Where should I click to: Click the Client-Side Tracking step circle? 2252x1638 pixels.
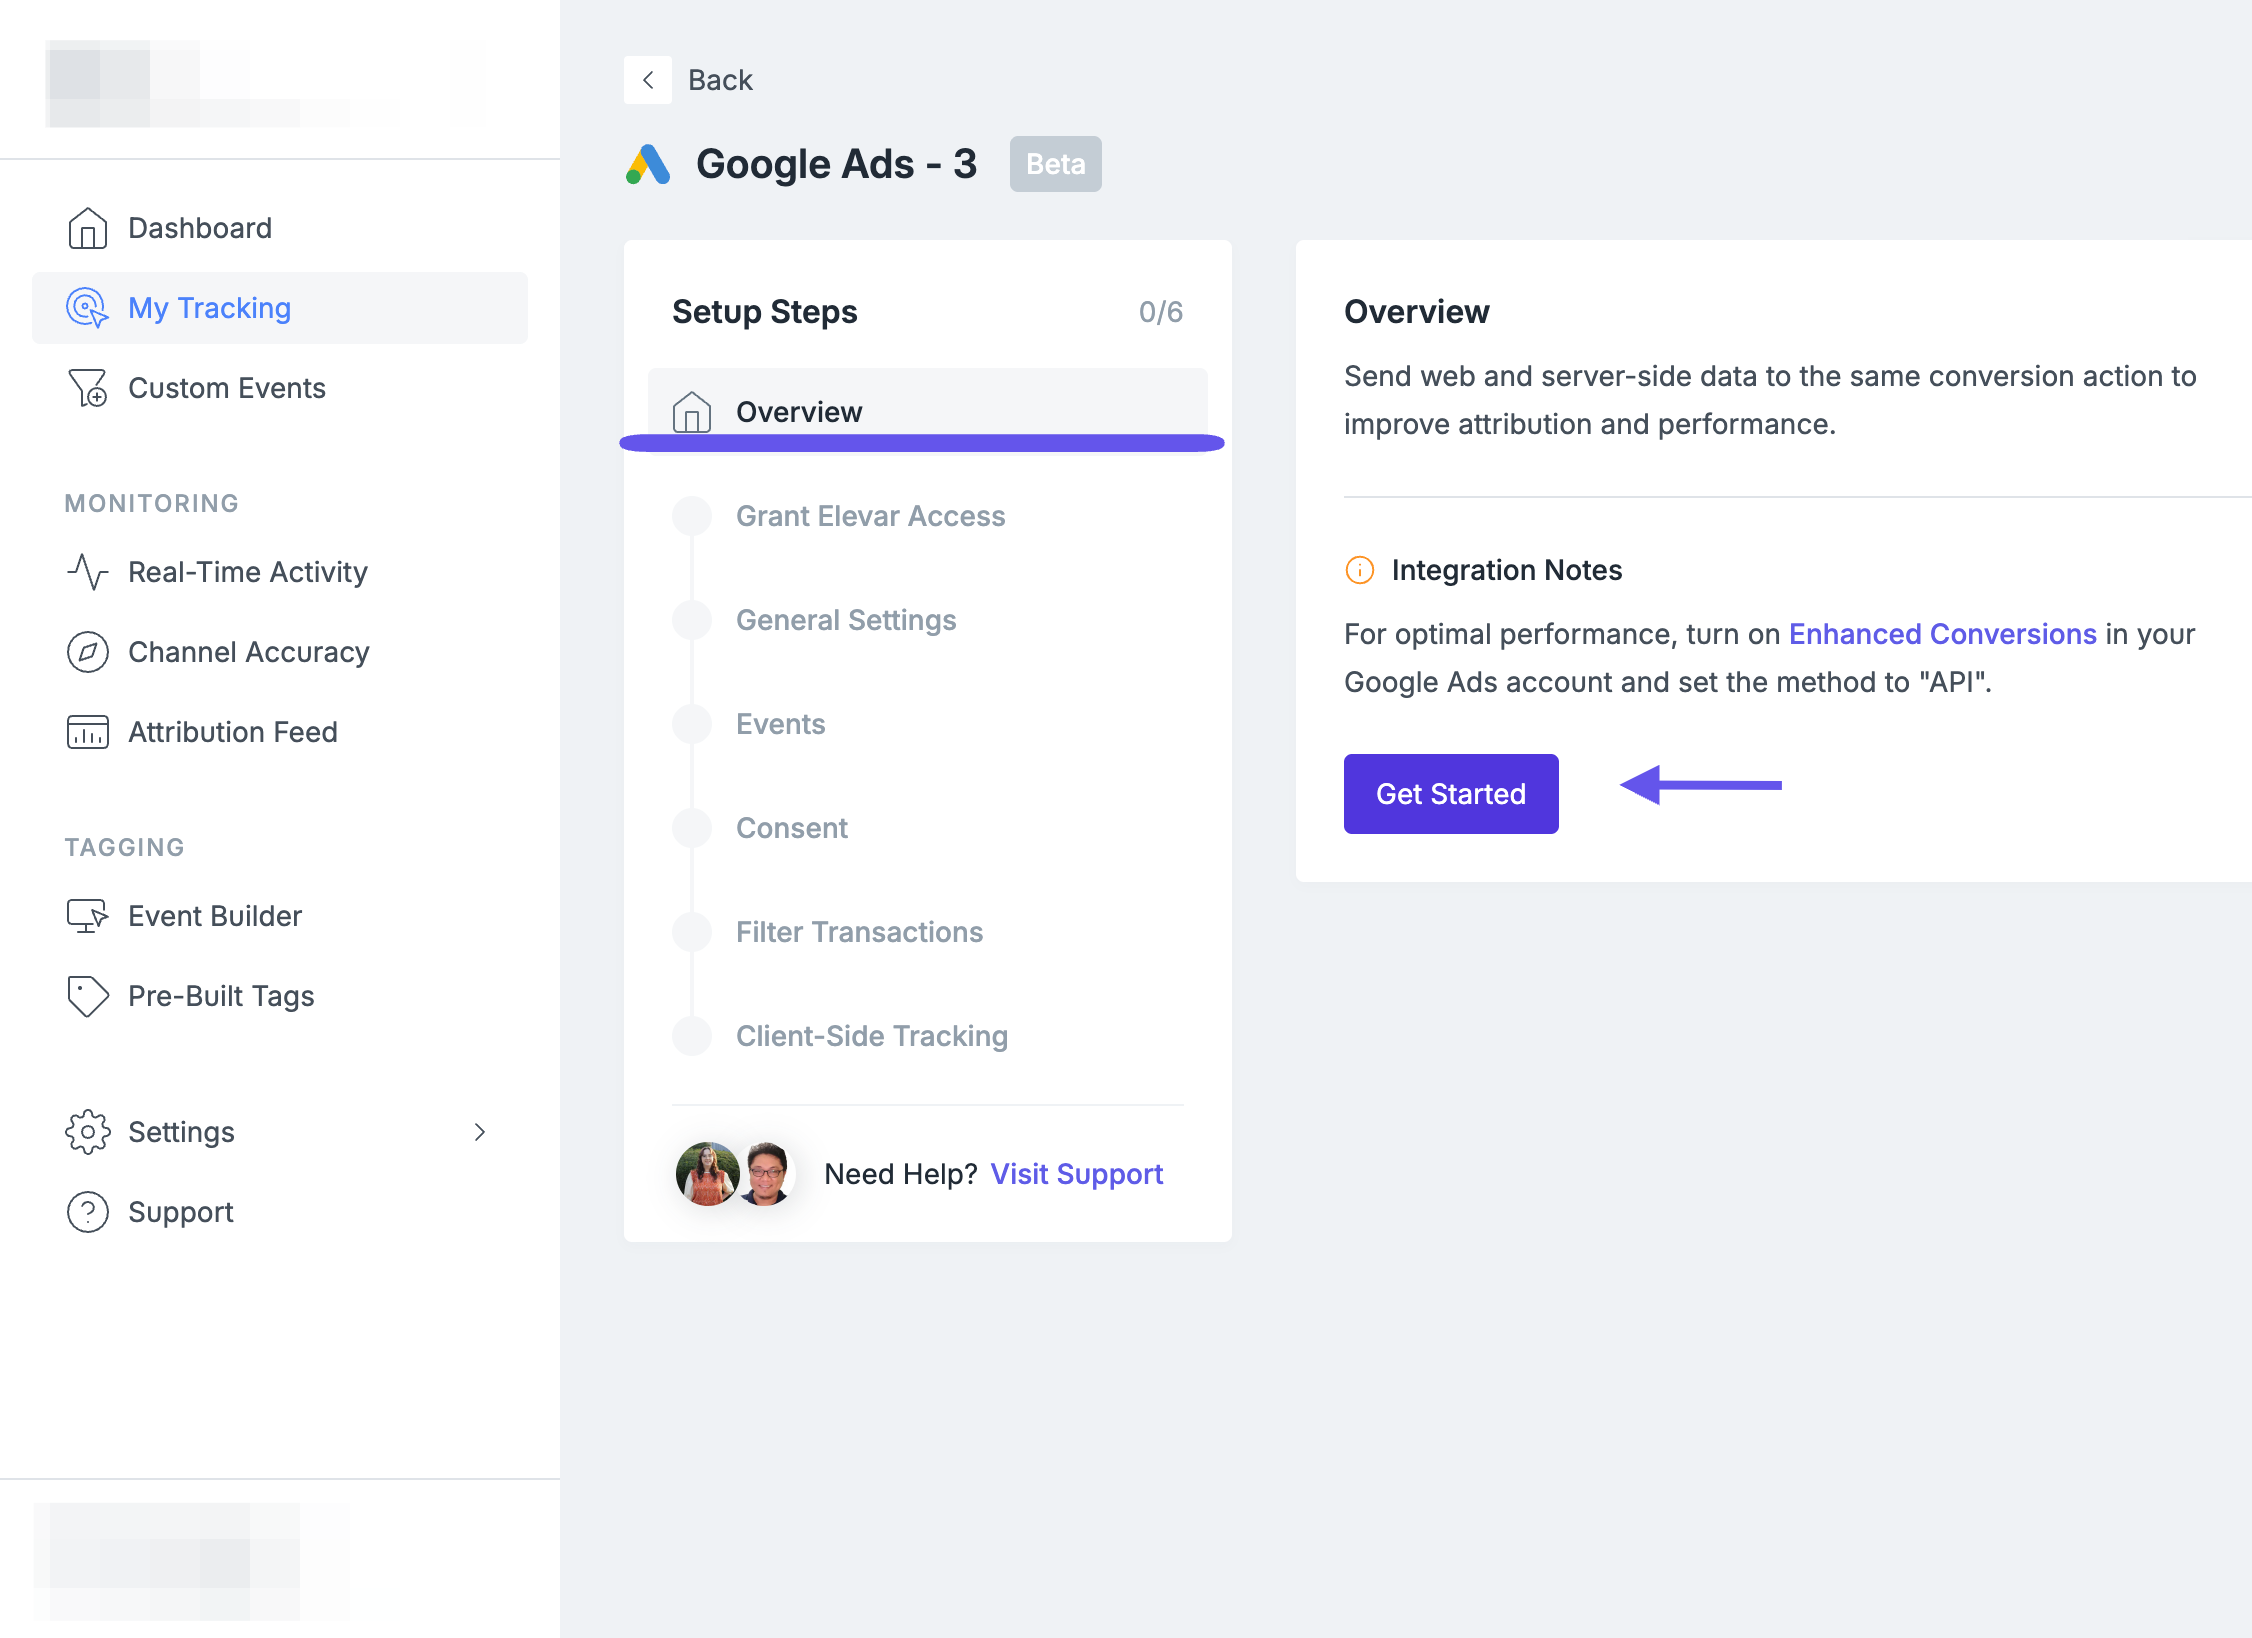[692, 1036]
